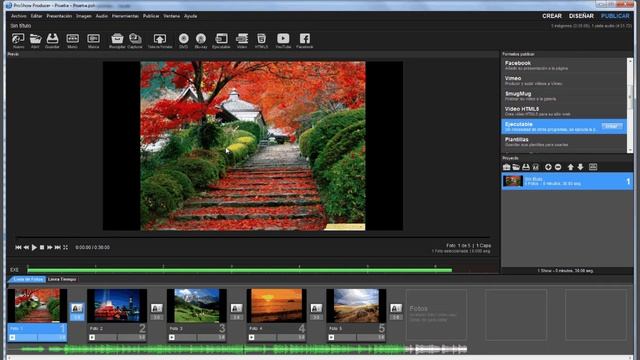This screenshot has width=640, height=360.
Task: Open the Publicar menu
Action: click(x=151, y=16)
